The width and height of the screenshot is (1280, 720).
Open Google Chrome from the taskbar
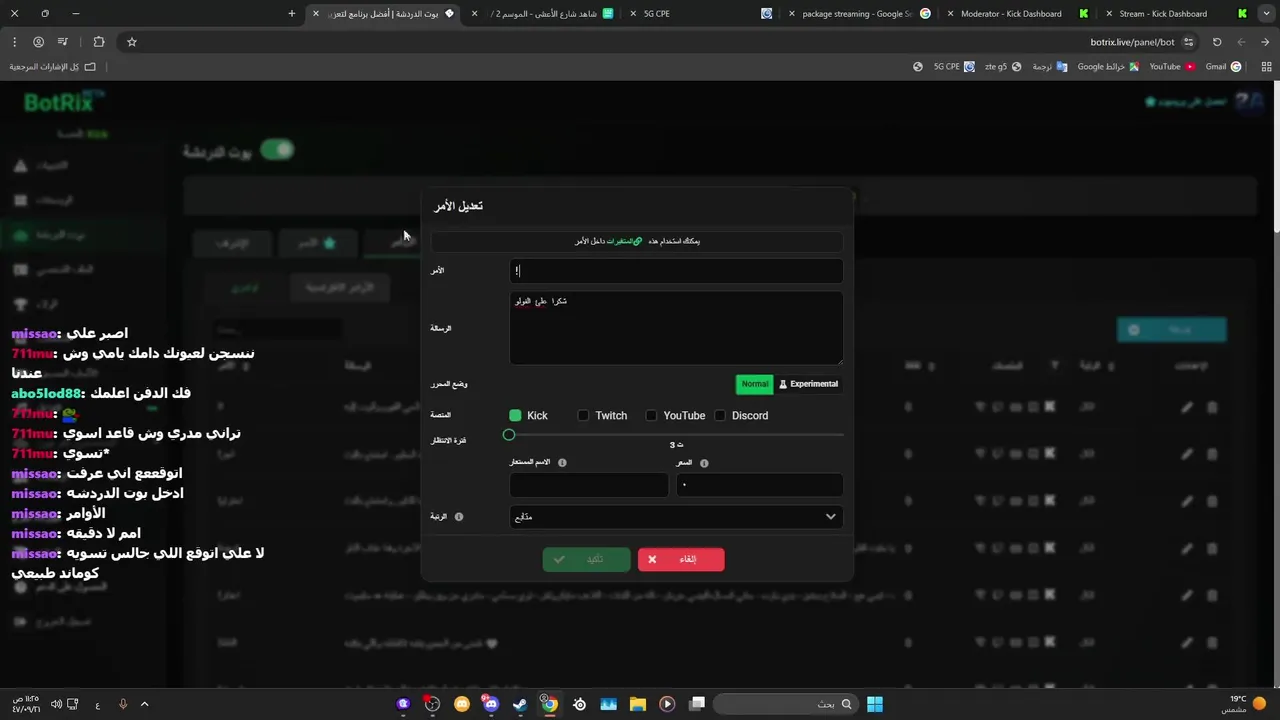(x=549, y=704)
